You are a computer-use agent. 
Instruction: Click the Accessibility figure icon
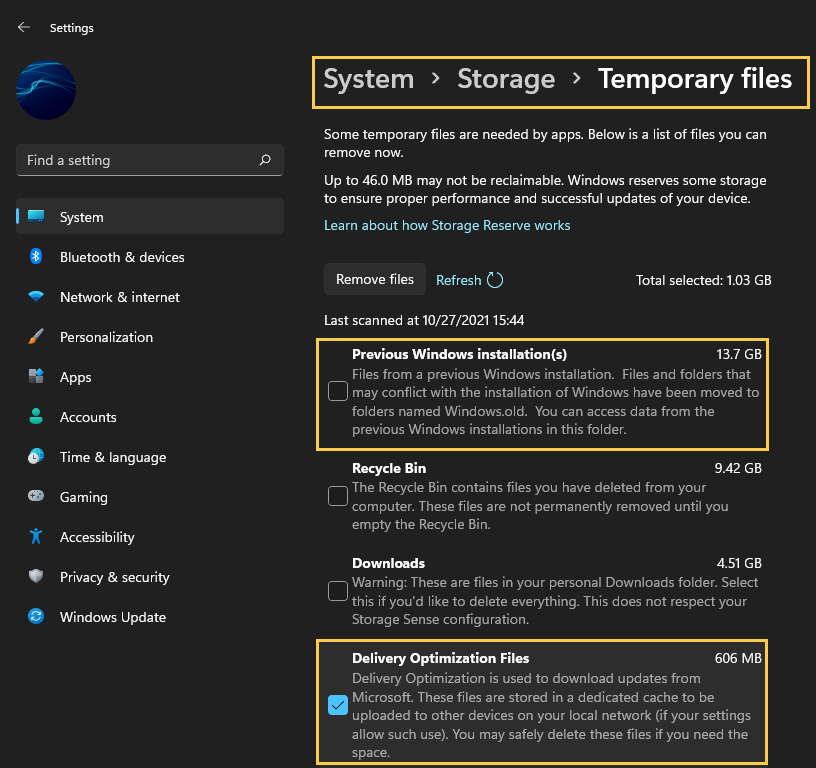tap(36, 536)
